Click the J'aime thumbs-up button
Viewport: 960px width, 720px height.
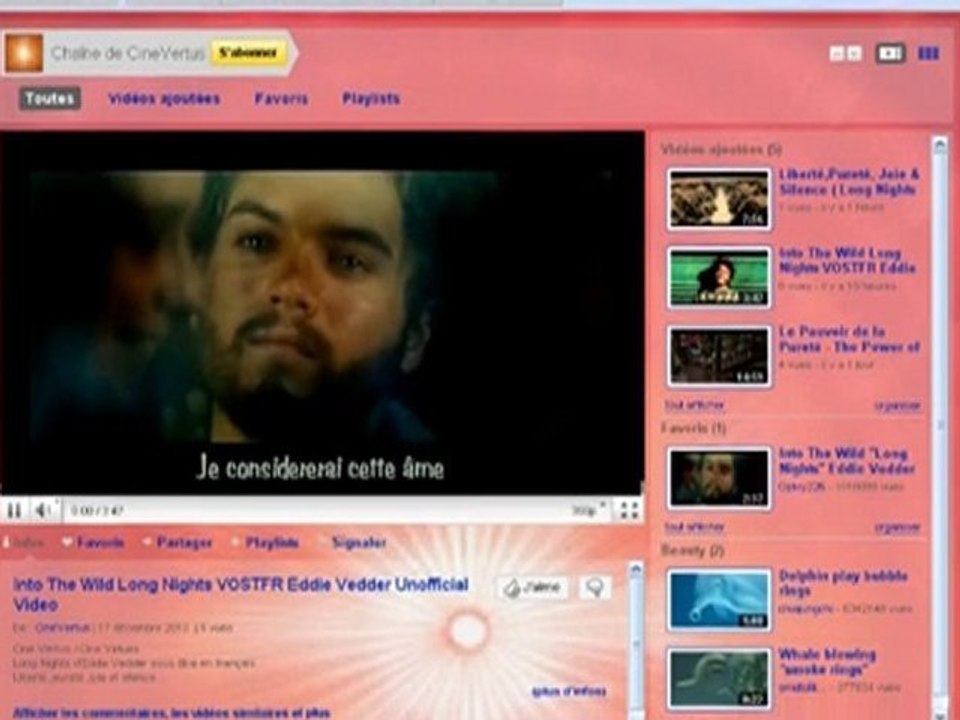point(532,588)
